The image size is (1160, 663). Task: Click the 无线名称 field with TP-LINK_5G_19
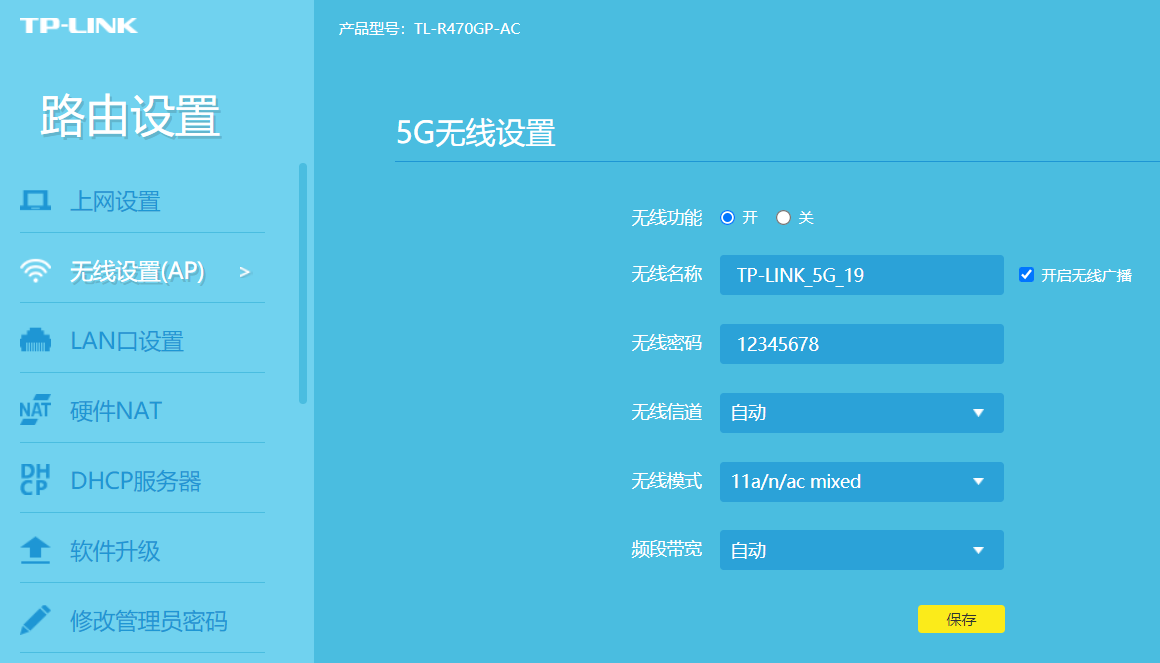pos(861,275)
